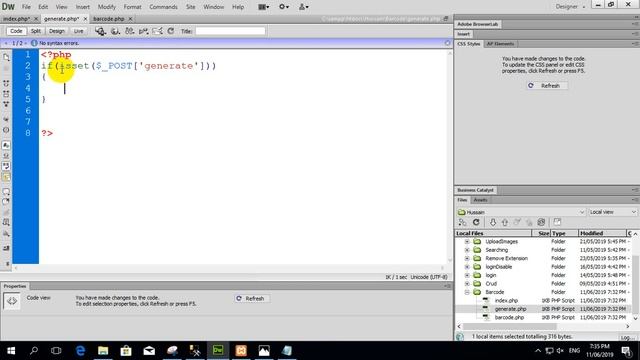640x360 pixels.
Task: Open the Site user icon dropdown
Action: tap(304, 7)
